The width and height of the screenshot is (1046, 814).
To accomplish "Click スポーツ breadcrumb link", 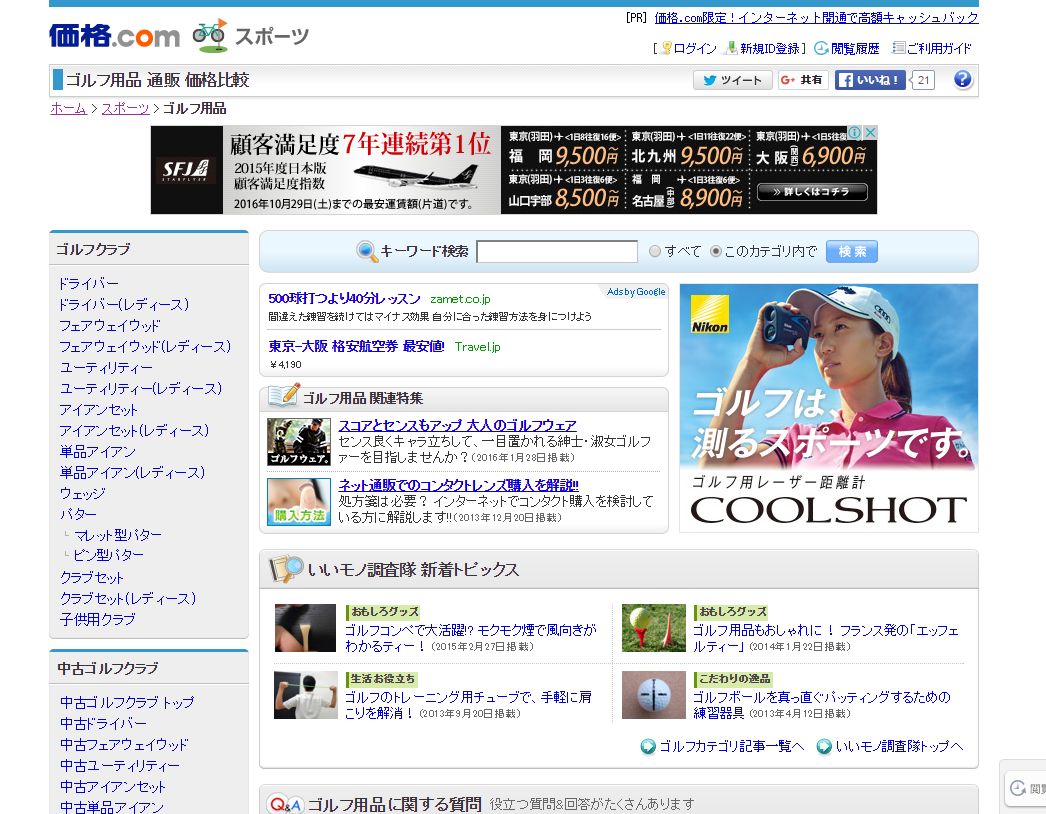I will click(x=125, y=108).
